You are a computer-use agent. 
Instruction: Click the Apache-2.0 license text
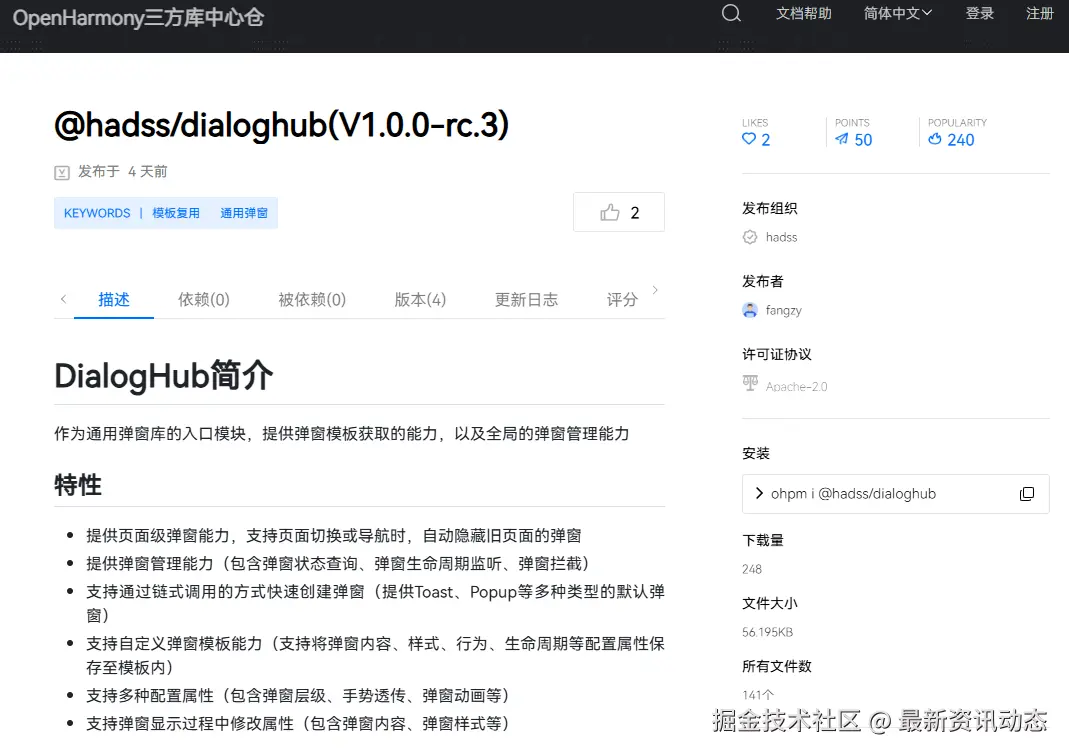click(796, 387)
